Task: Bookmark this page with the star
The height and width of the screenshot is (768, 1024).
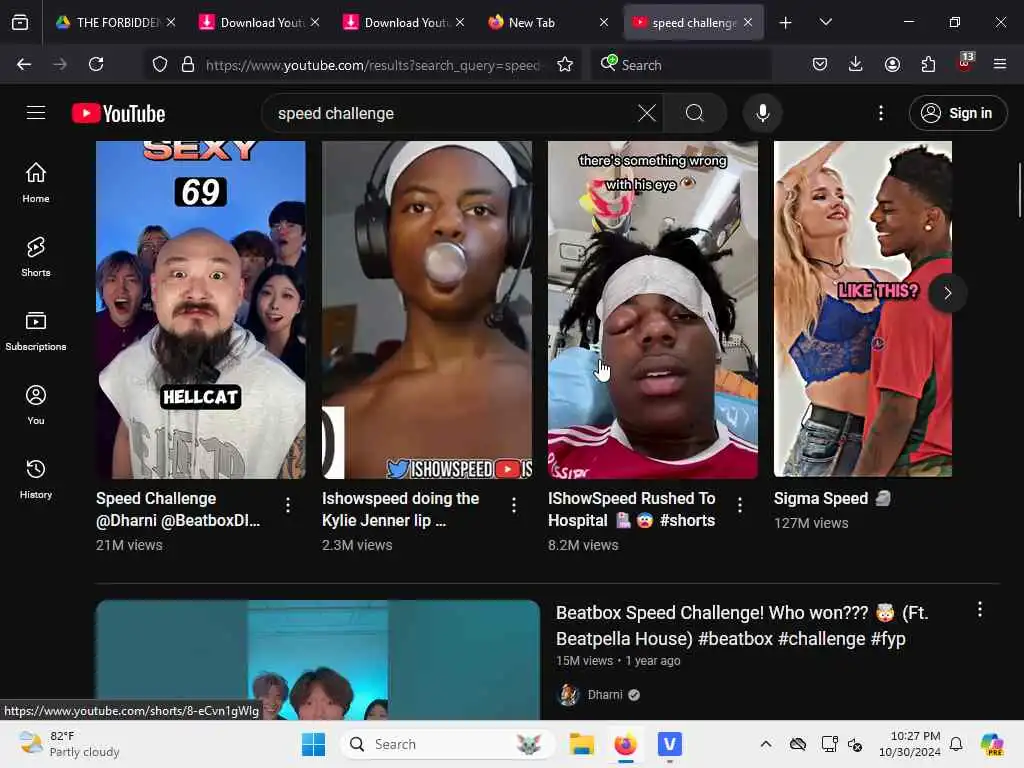Action: tap(565, 64)
